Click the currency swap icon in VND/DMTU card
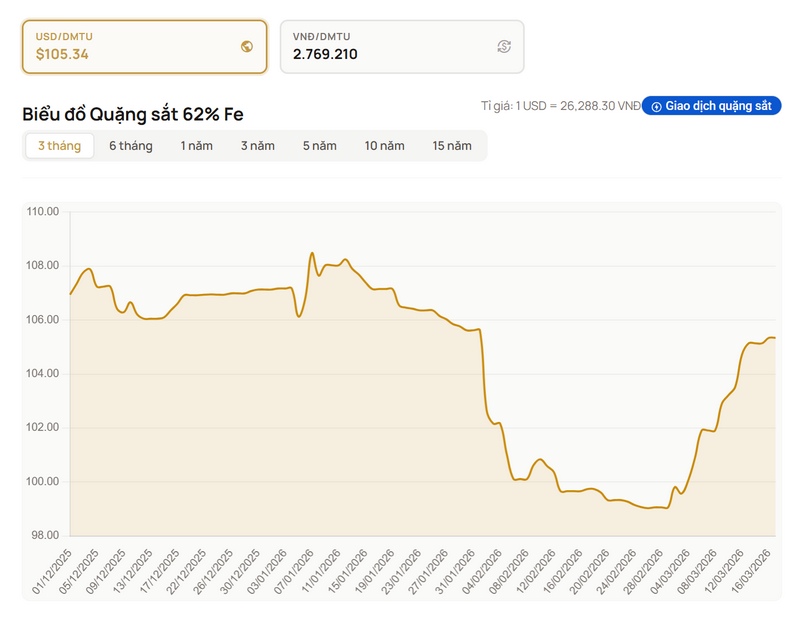 pos(504,46)
